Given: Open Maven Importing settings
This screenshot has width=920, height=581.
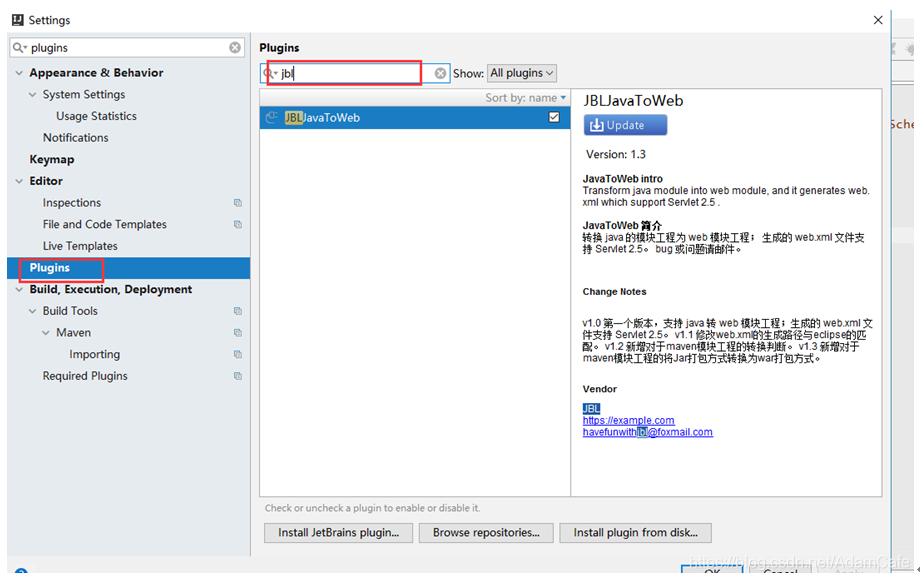Looking at the screenshot, I should pyautogui.click(x=94, y=354).
